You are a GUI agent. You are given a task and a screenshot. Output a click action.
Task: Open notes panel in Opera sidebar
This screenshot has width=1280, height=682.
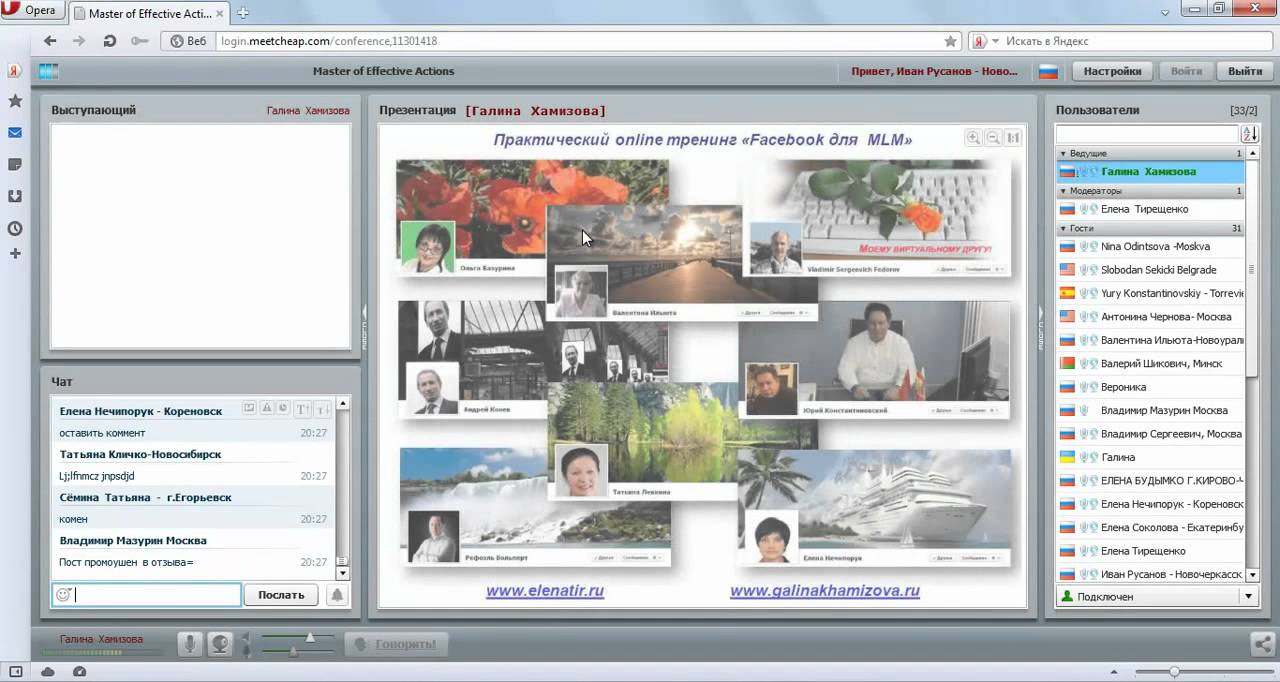coord(15,164)
